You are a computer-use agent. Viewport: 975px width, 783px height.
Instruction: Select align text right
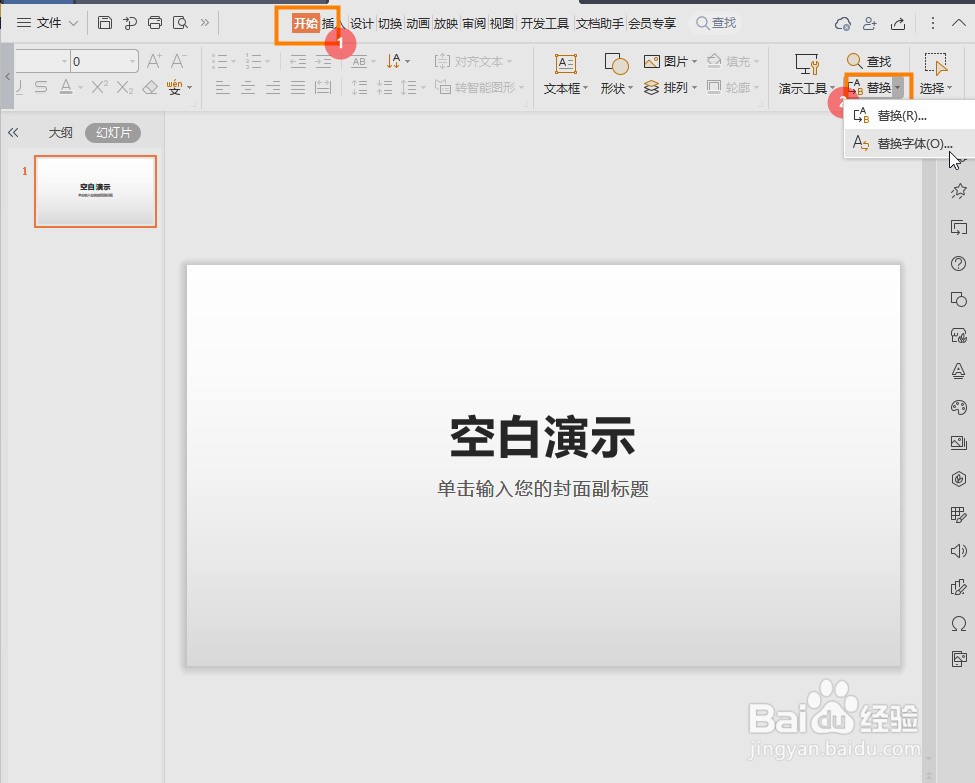(x=272, y=88)
